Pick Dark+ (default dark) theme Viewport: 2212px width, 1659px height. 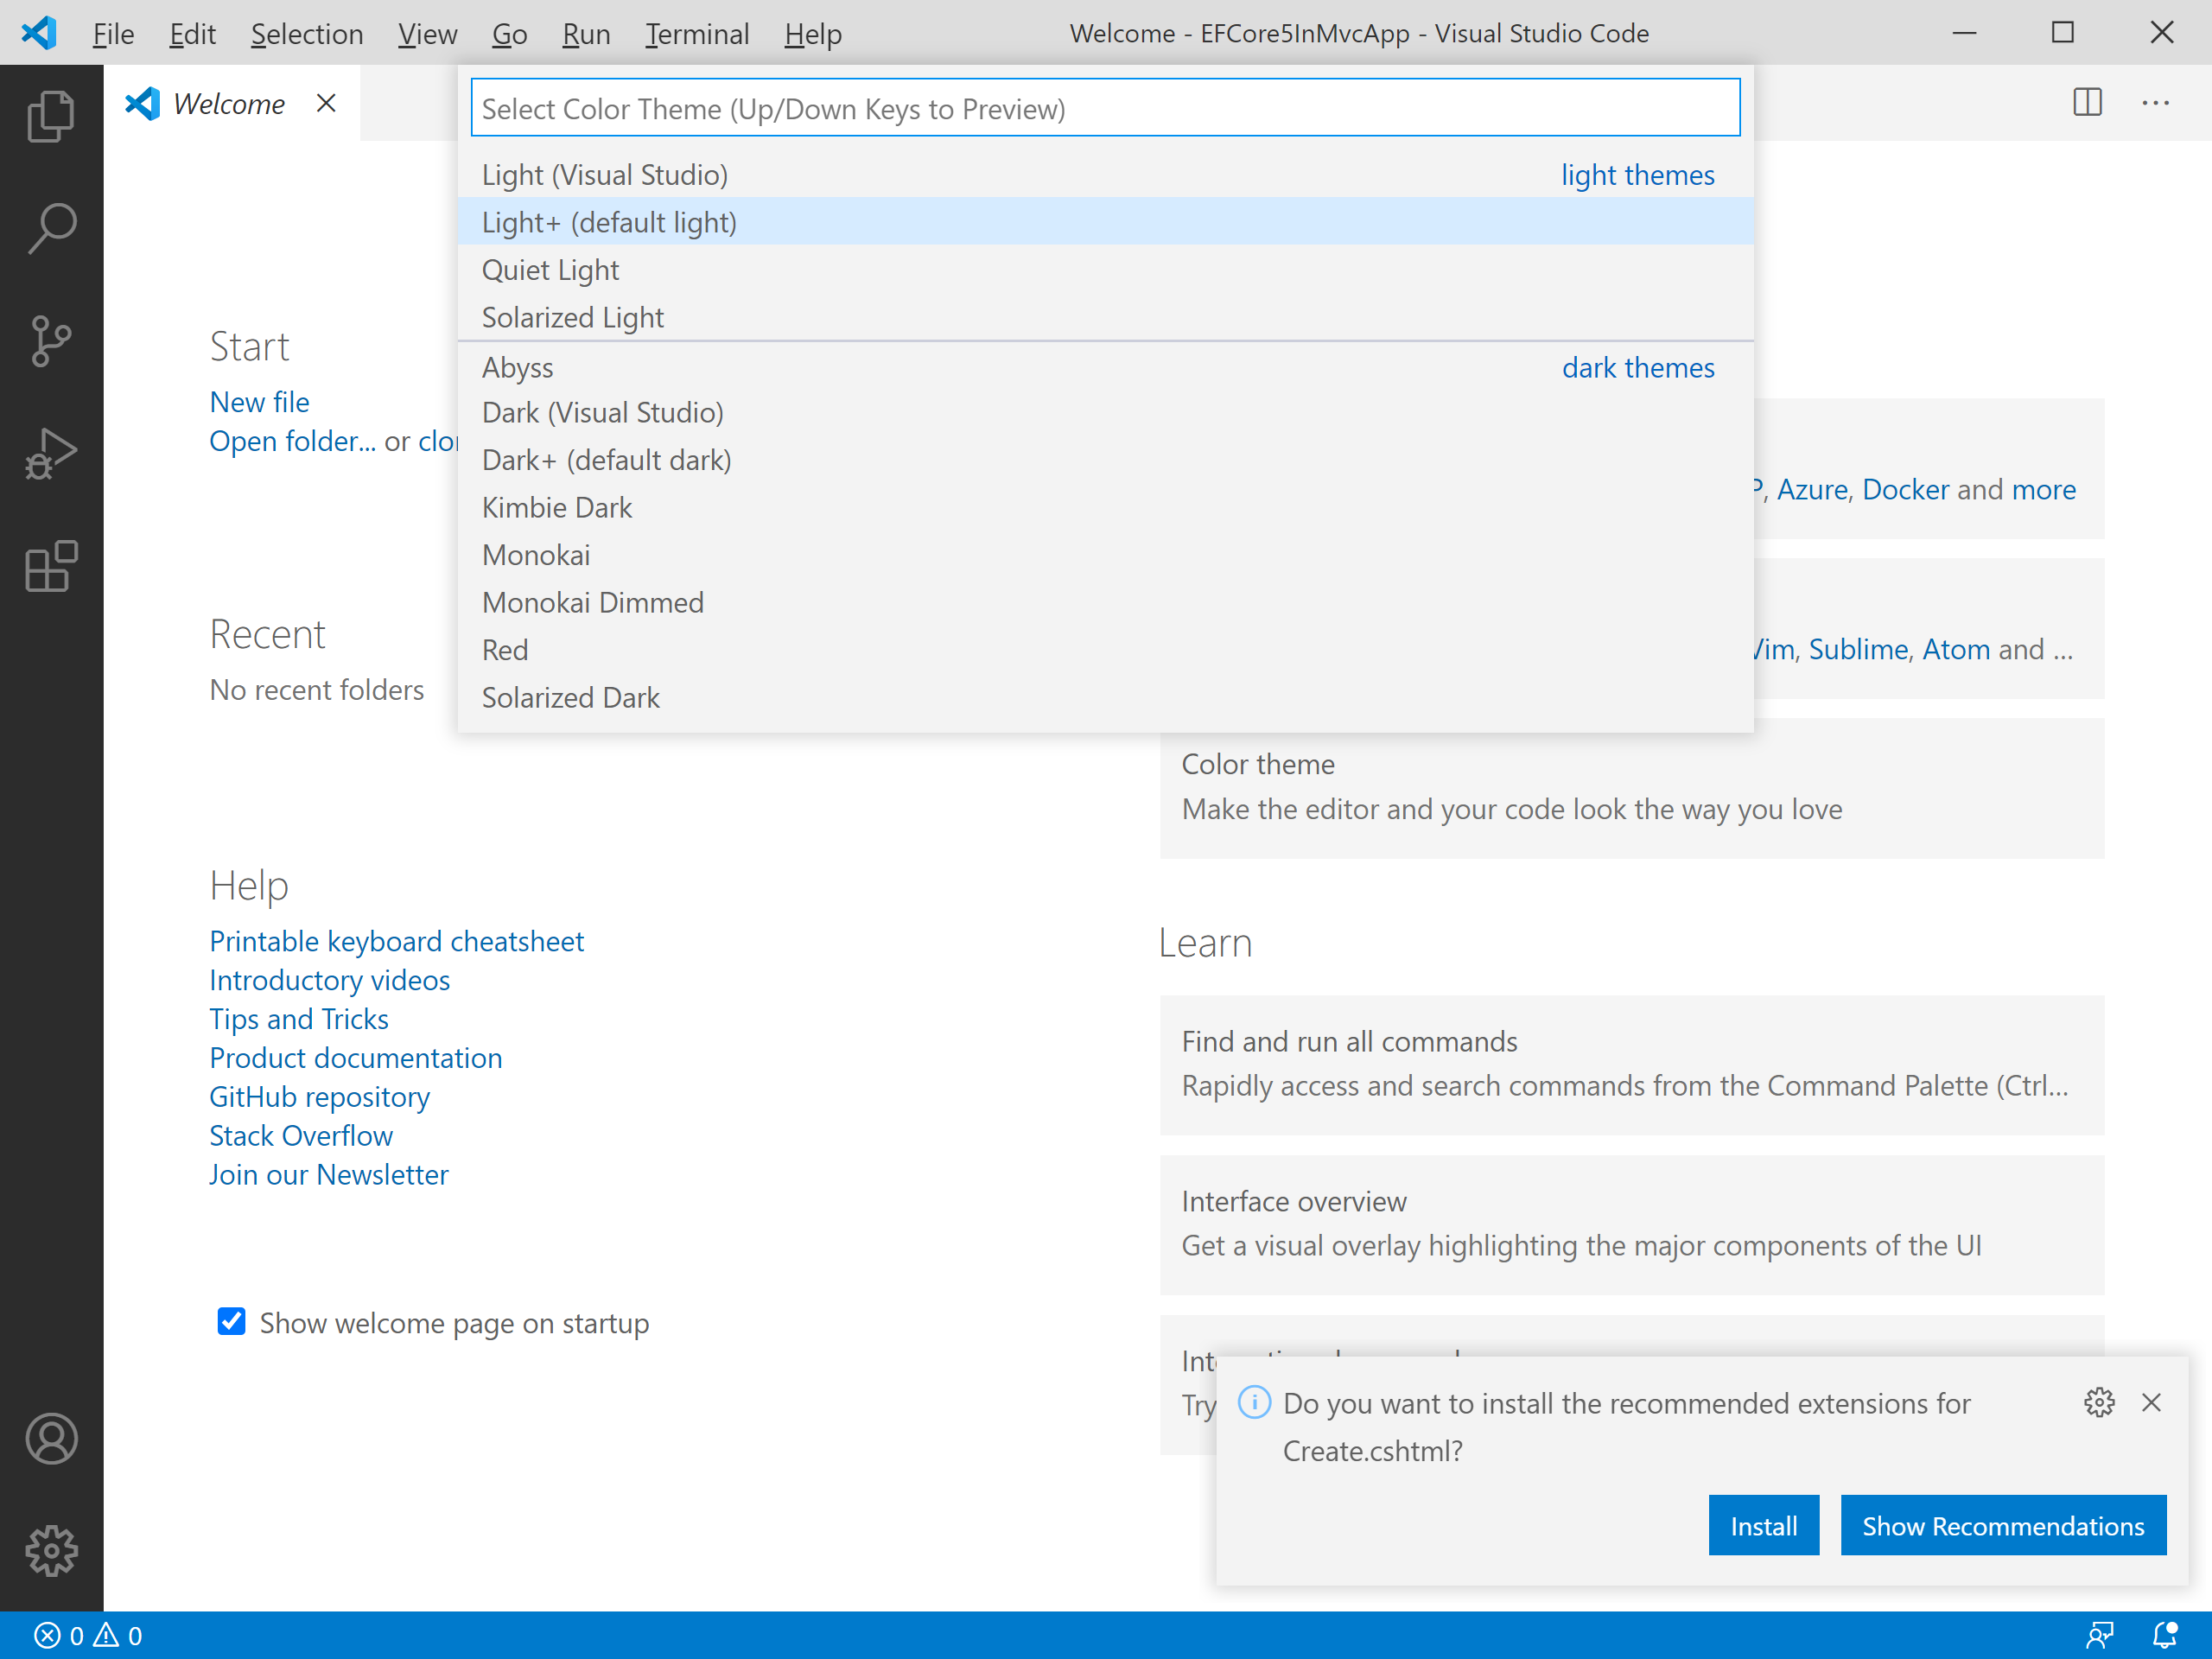(606, 460)
